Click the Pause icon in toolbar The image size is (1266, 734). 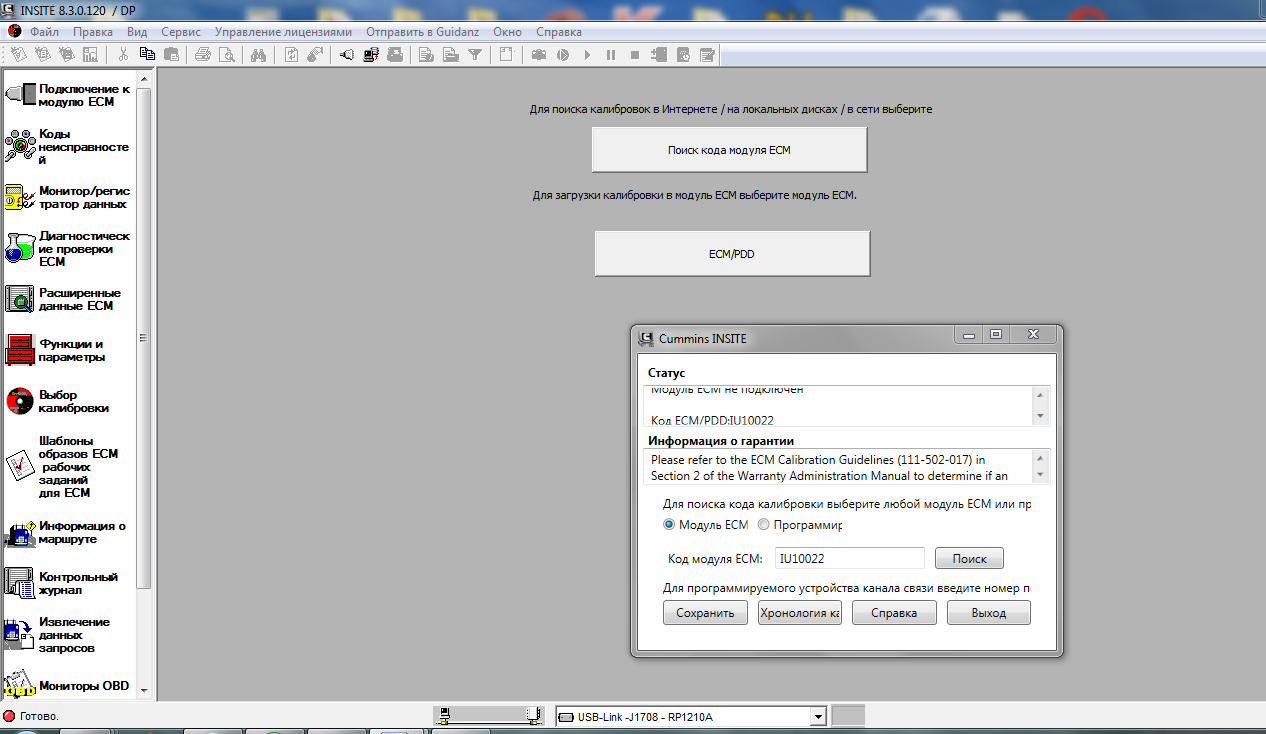611,55
